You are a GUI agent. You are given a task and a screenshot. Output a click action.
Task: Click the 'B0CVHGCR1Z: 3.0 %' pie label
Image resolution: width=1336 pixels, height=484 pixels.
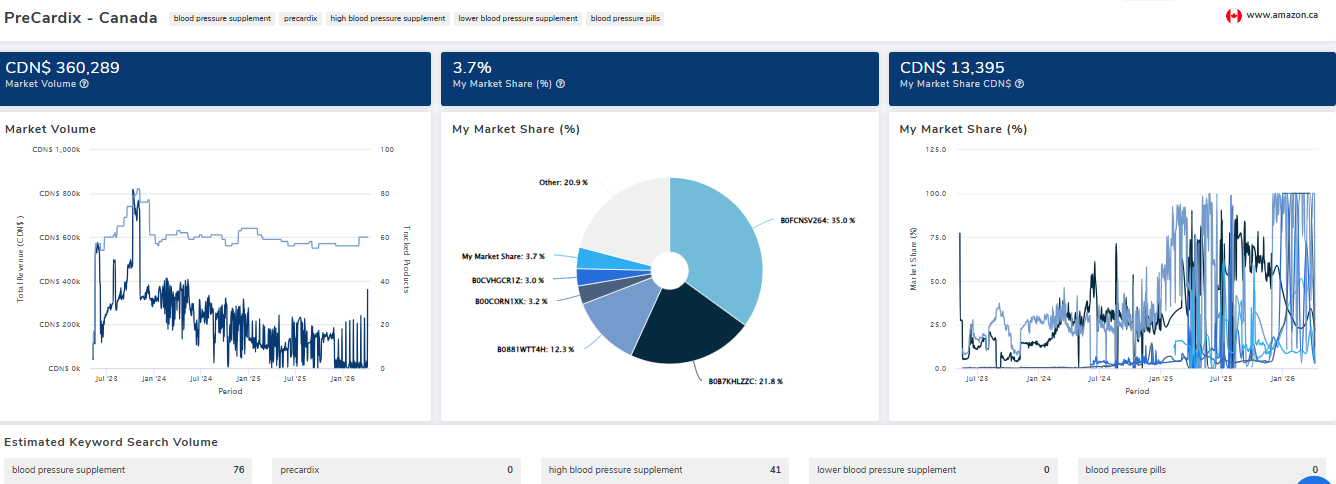click(x=507, y=280)
